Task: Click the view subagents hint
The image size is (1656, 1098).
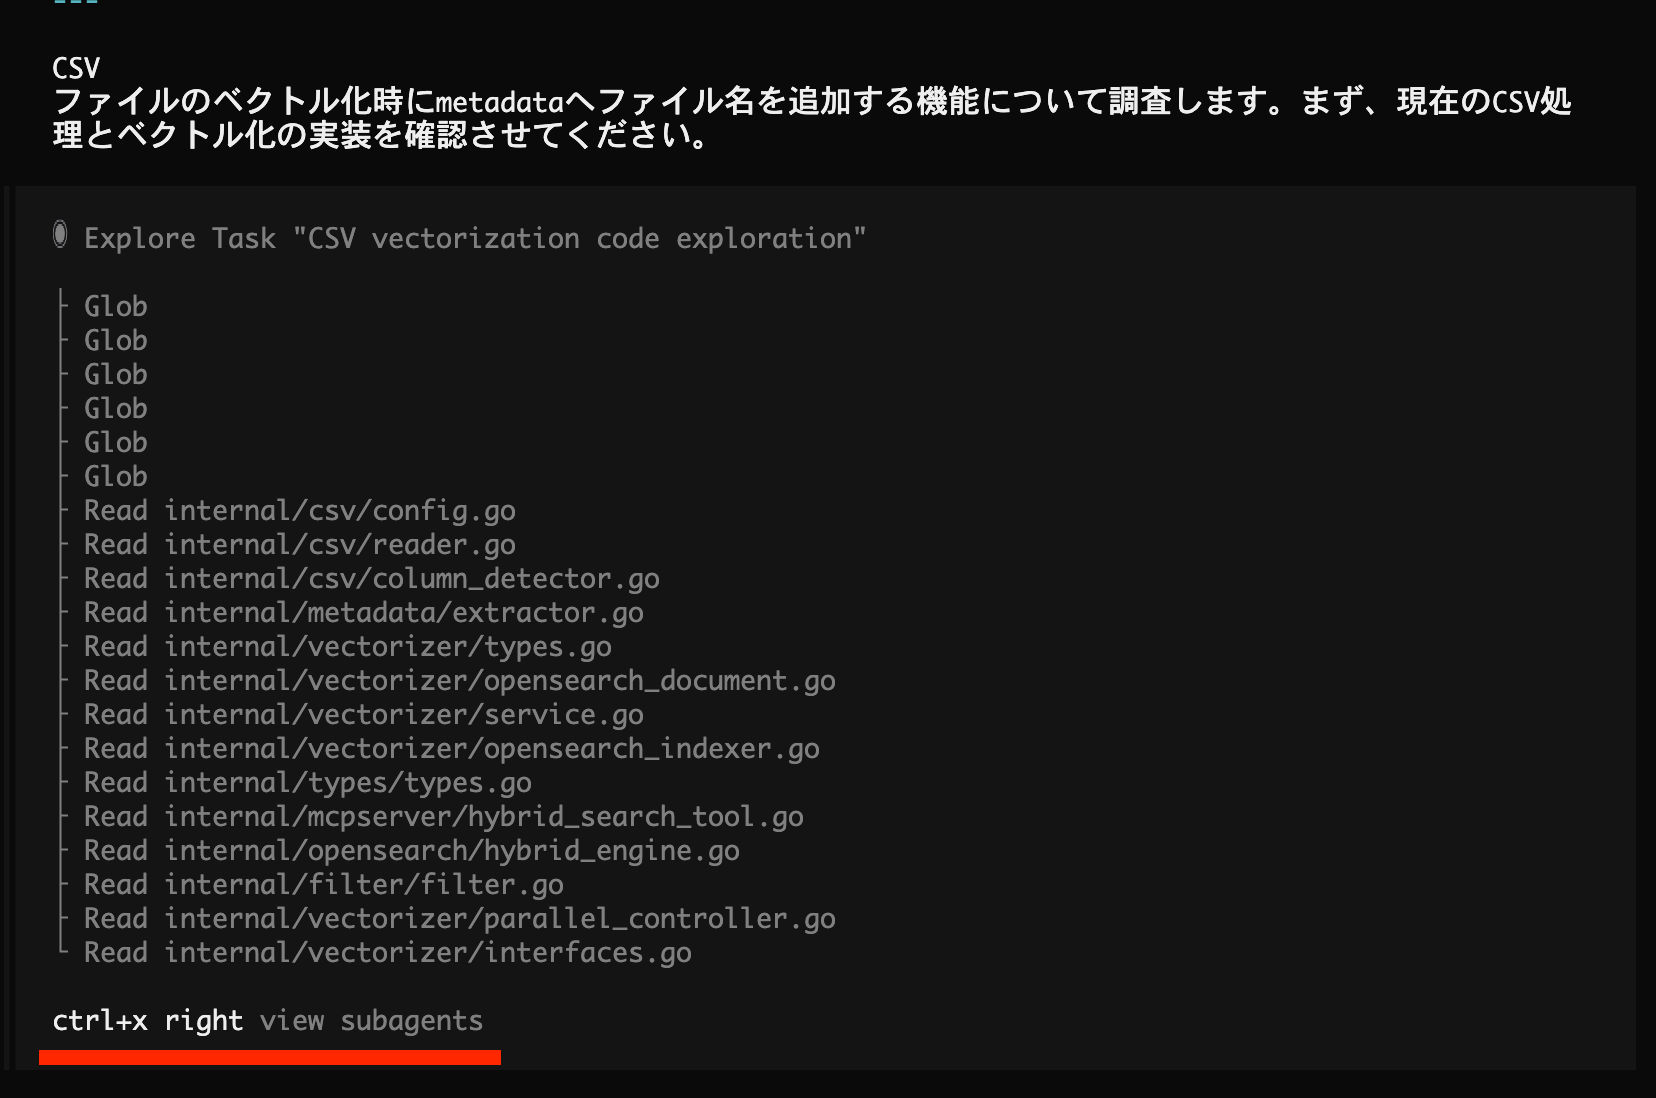Action: click(x=370, y=1020)
